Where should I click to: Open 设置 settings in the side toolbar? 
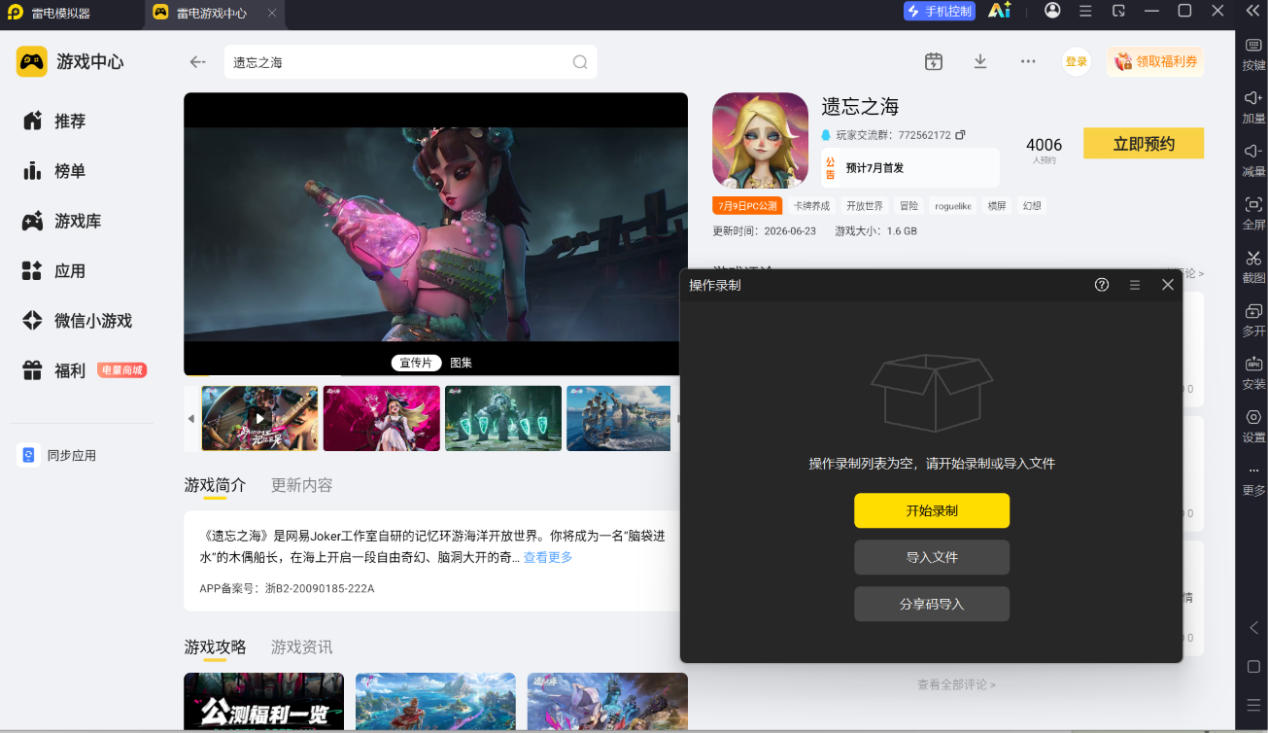pos(1253,425)
